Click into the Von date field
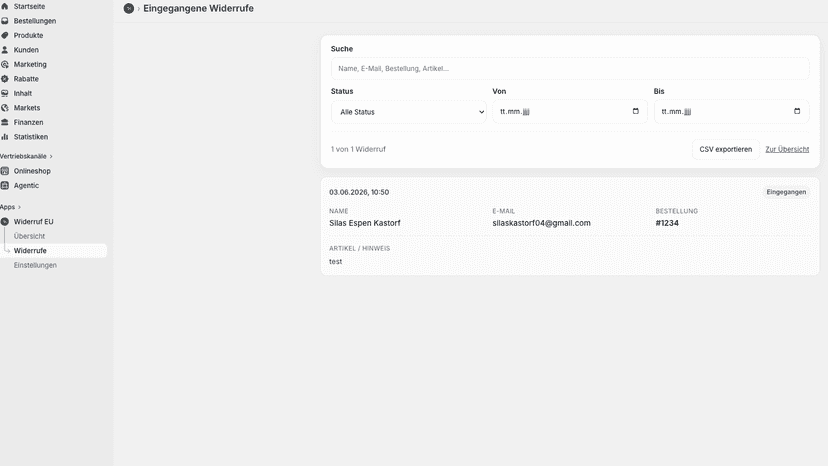This screenshot has height=466, width=828. (x=570, y=111)
